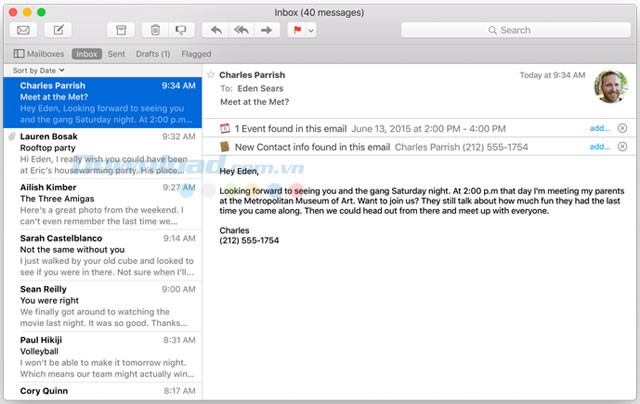Open the flag color dropdown arrow
The height and width of the screenshot is (404, 640).
[x=311, y=30]
